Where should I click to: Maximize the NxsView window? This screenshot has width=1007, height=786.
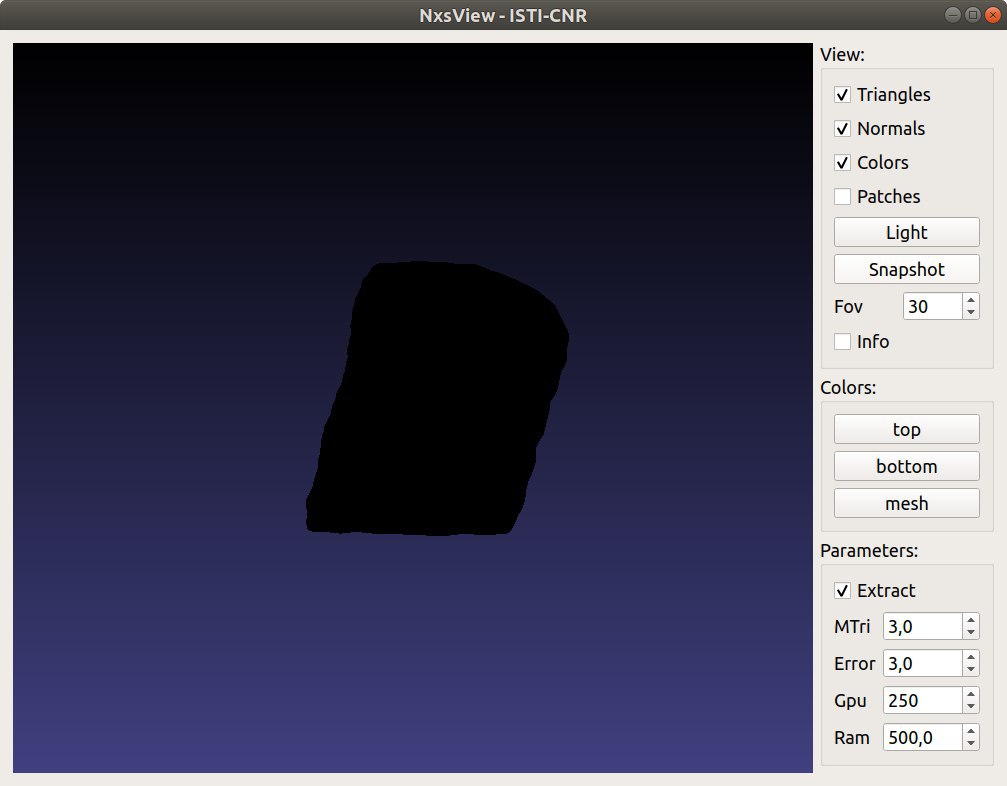(973, 15)
